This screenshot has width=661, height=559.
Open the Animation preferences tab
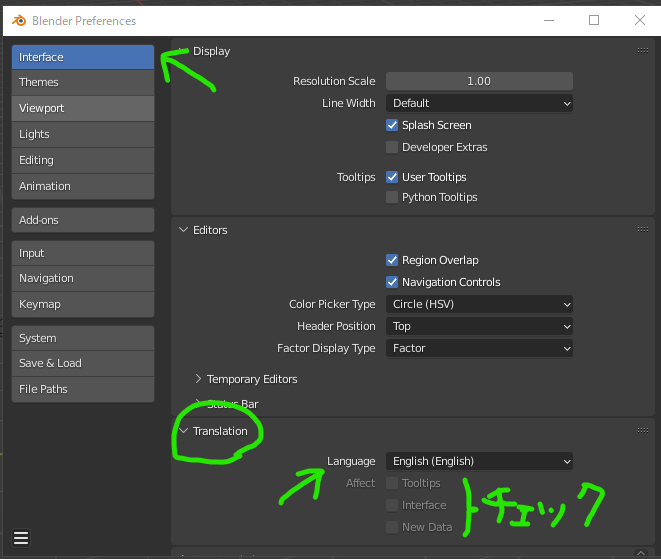click(83, 186)
